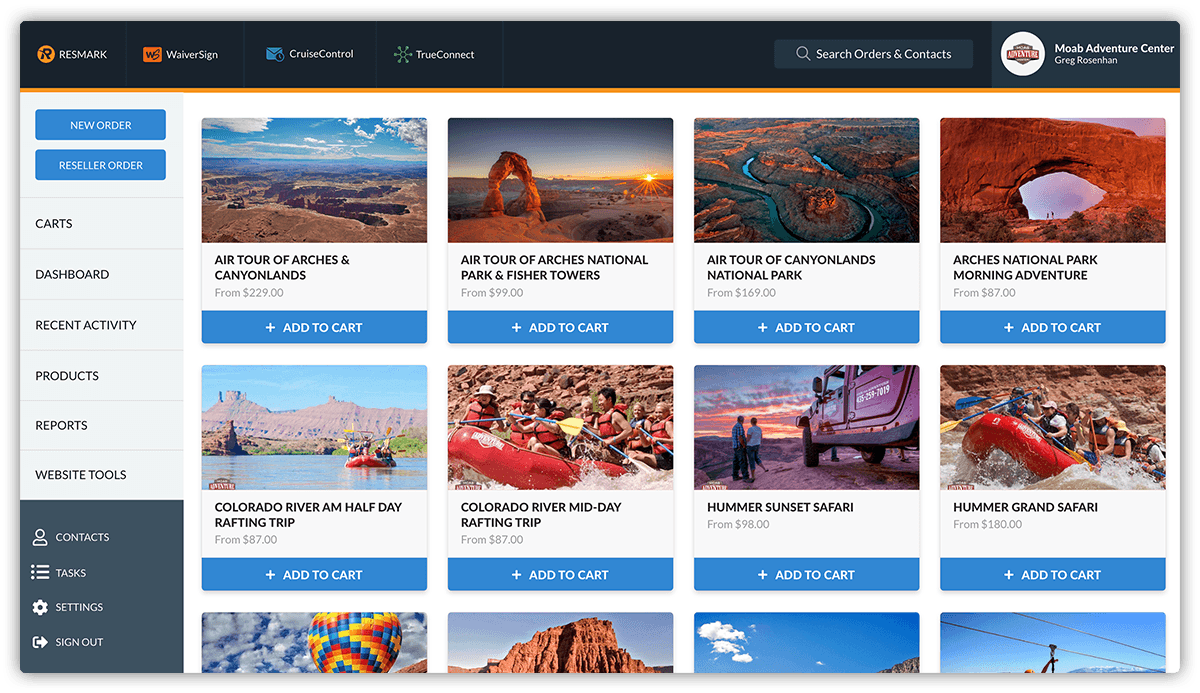The width and height of the screenshot is (1200, 693).
Task: Open the zipline photo thumbnail
Action: click(1053, 642)
